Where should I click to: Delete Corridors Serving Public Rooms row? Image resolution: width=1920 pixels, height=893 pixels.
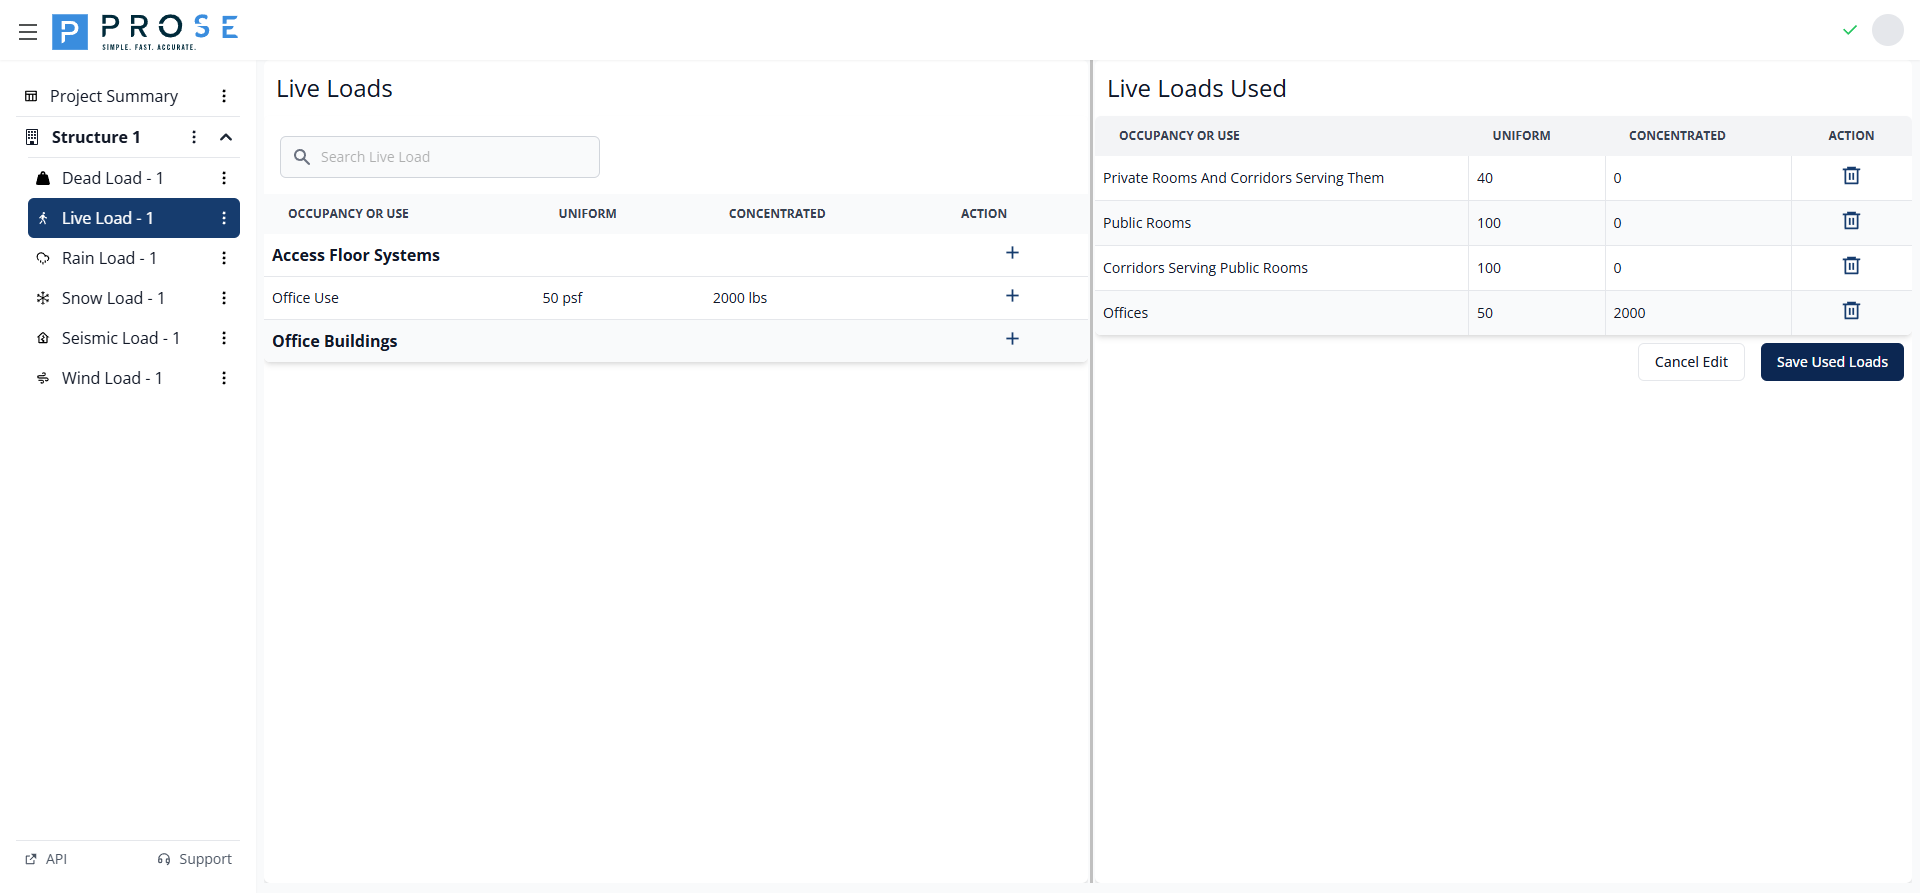(1851, 266)
